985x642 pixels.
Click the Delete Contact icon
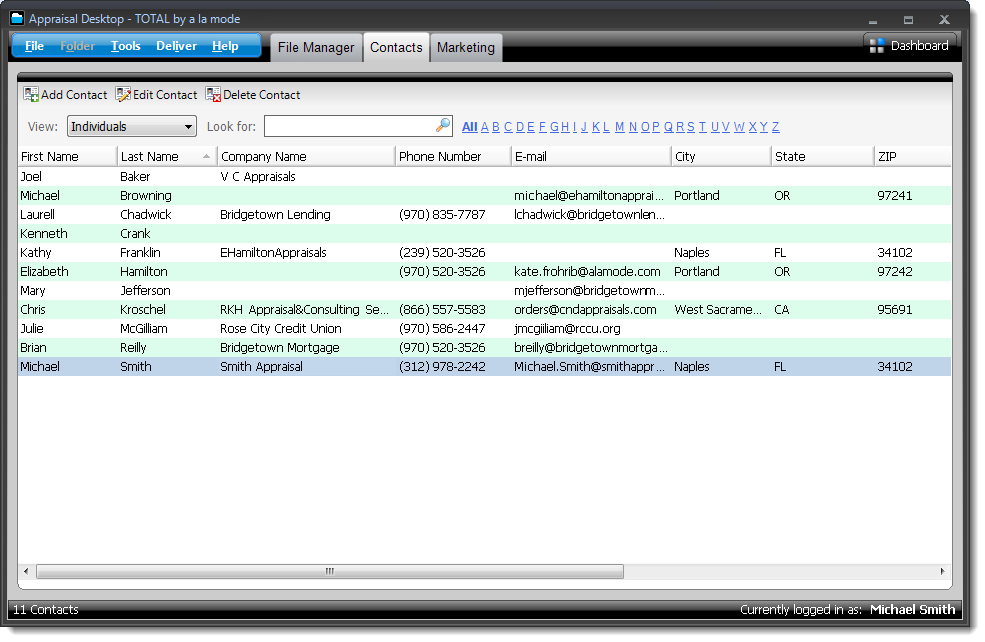click(213, 94)
